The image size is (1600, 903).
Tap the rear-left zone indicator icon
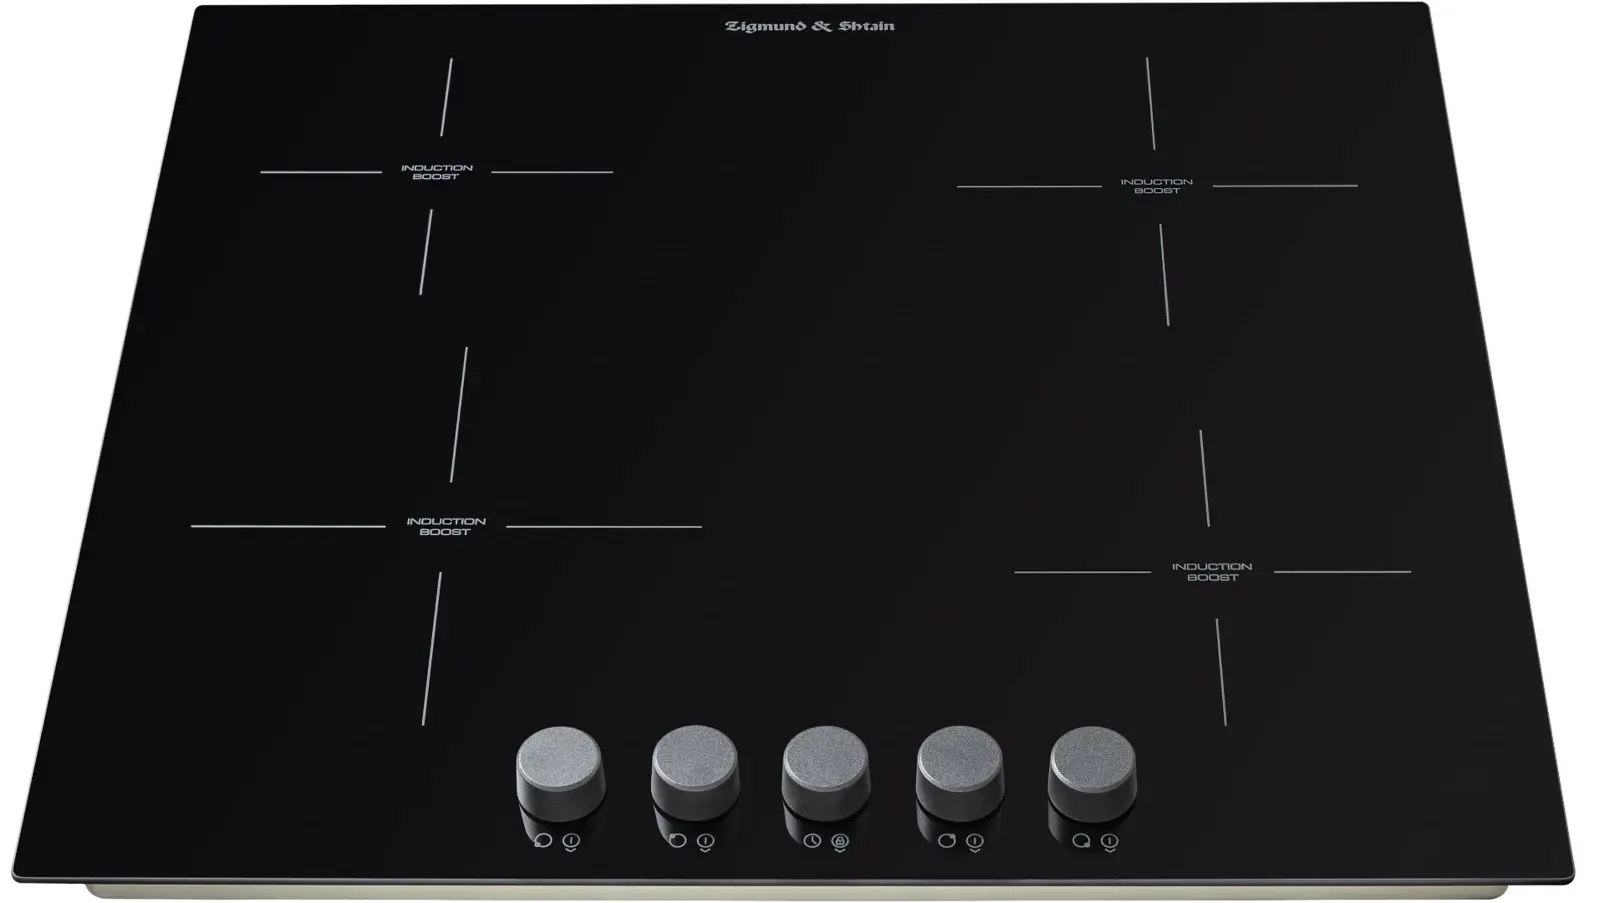click(x=677, y=841)
